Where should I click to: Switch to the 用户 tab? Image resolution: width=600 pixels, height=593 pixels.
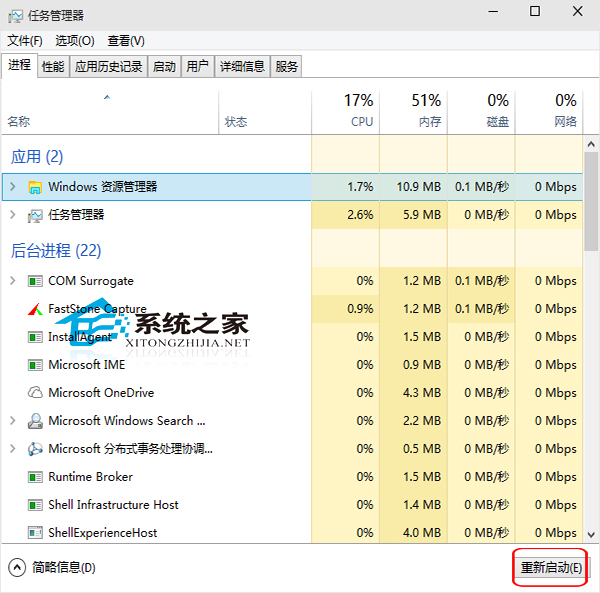197,67
